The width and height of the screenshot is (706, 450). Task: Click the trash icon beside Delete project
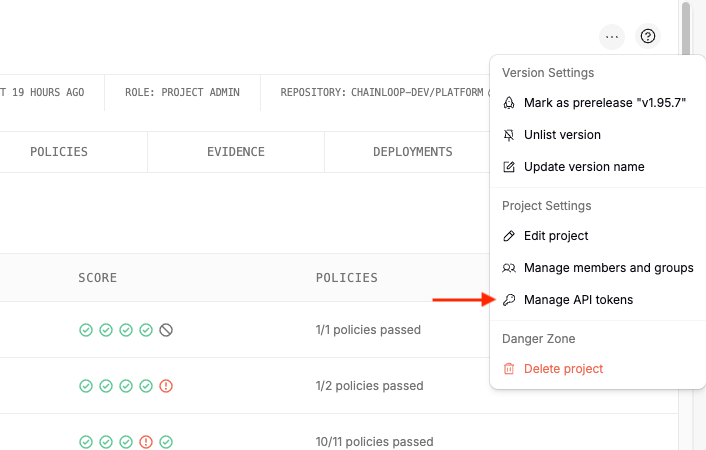click(509, 369)
